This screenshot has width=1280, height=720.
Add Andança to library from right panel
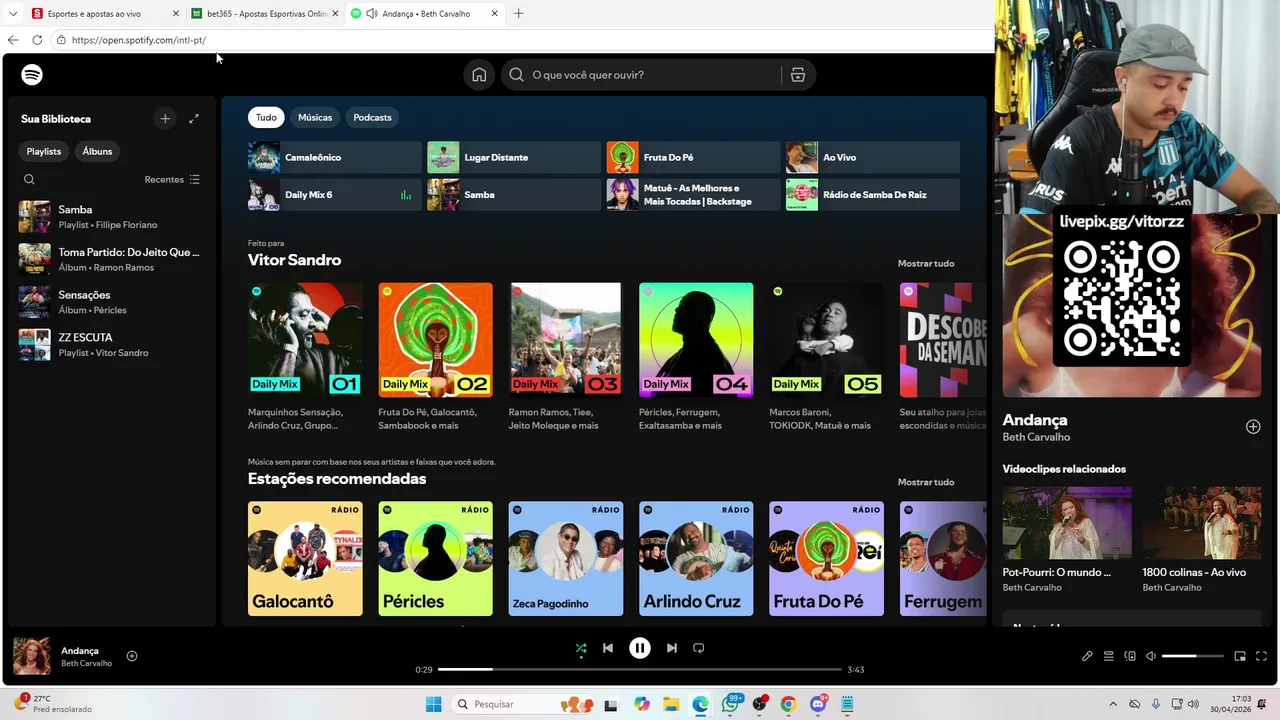click(x=1253, y=427)
